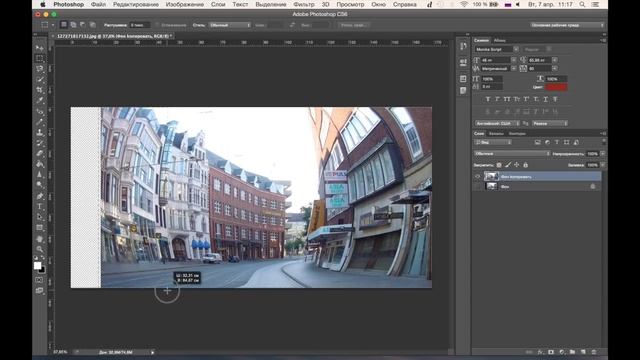The height and width of the screenshot is (360, 640).
Task: Toggle lock position icon
Action: tap(517, 165)
